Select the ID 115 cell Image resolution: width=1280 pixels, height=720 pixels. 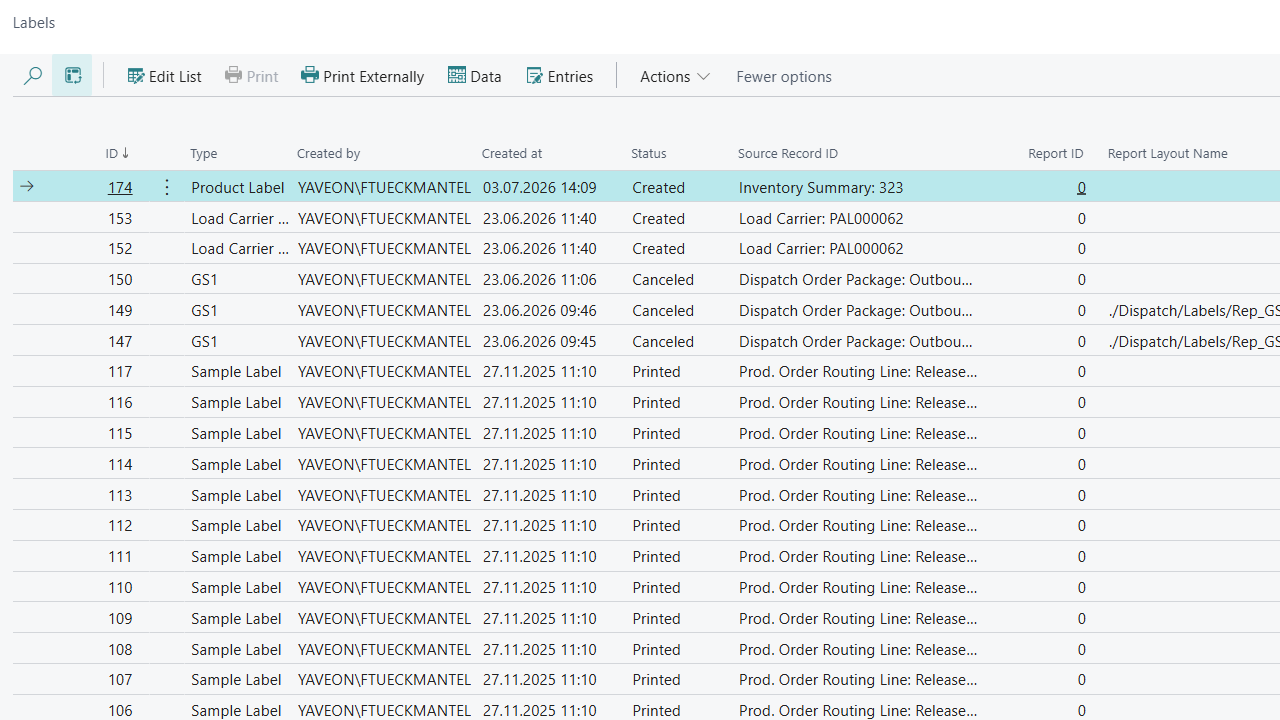pos(120,433)
